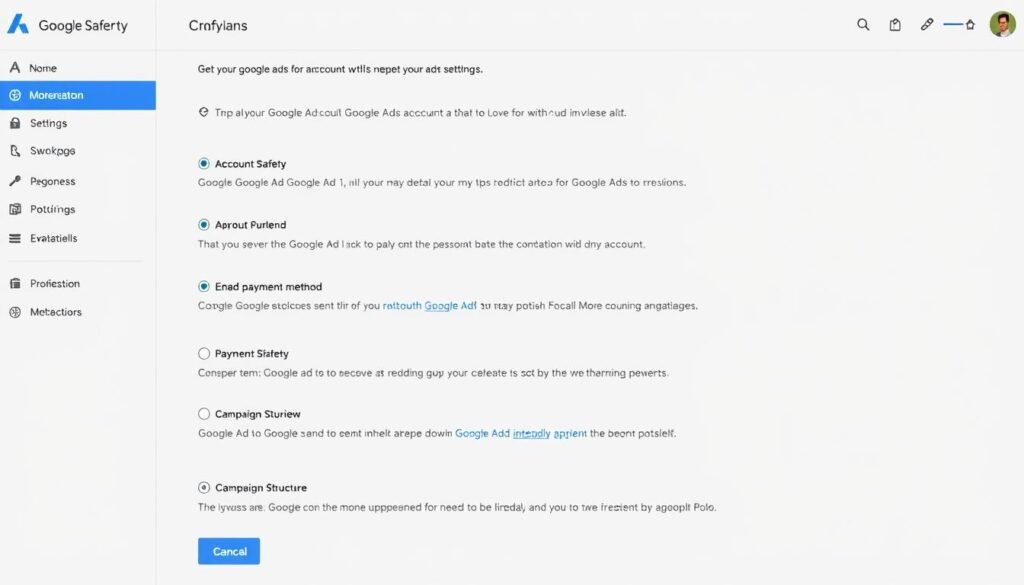Click the clipboard icon near the top right
The image size is (1024, 585).
click(x=894, y=24)
